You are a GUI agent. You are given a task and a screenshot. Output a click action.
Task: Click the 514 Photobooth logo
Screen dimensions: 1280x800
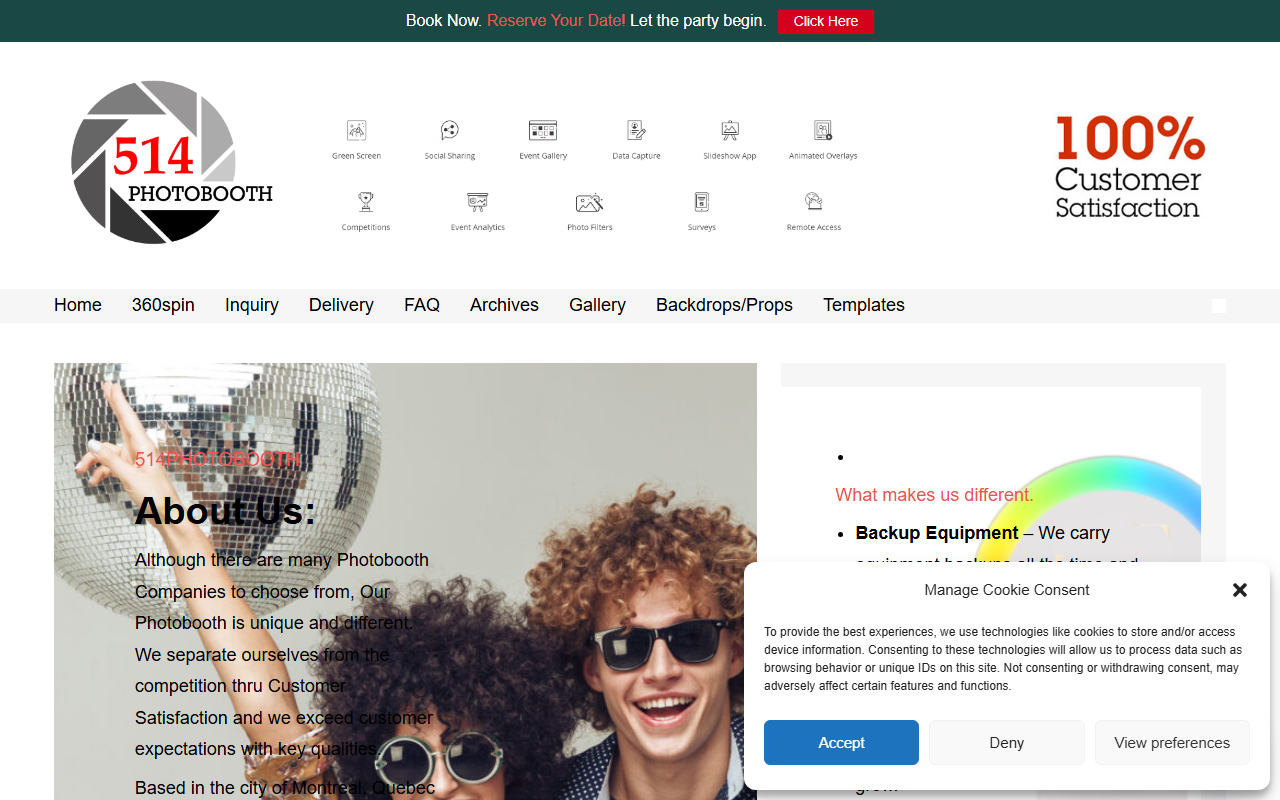pyautogui.click(x=172, y=162)
